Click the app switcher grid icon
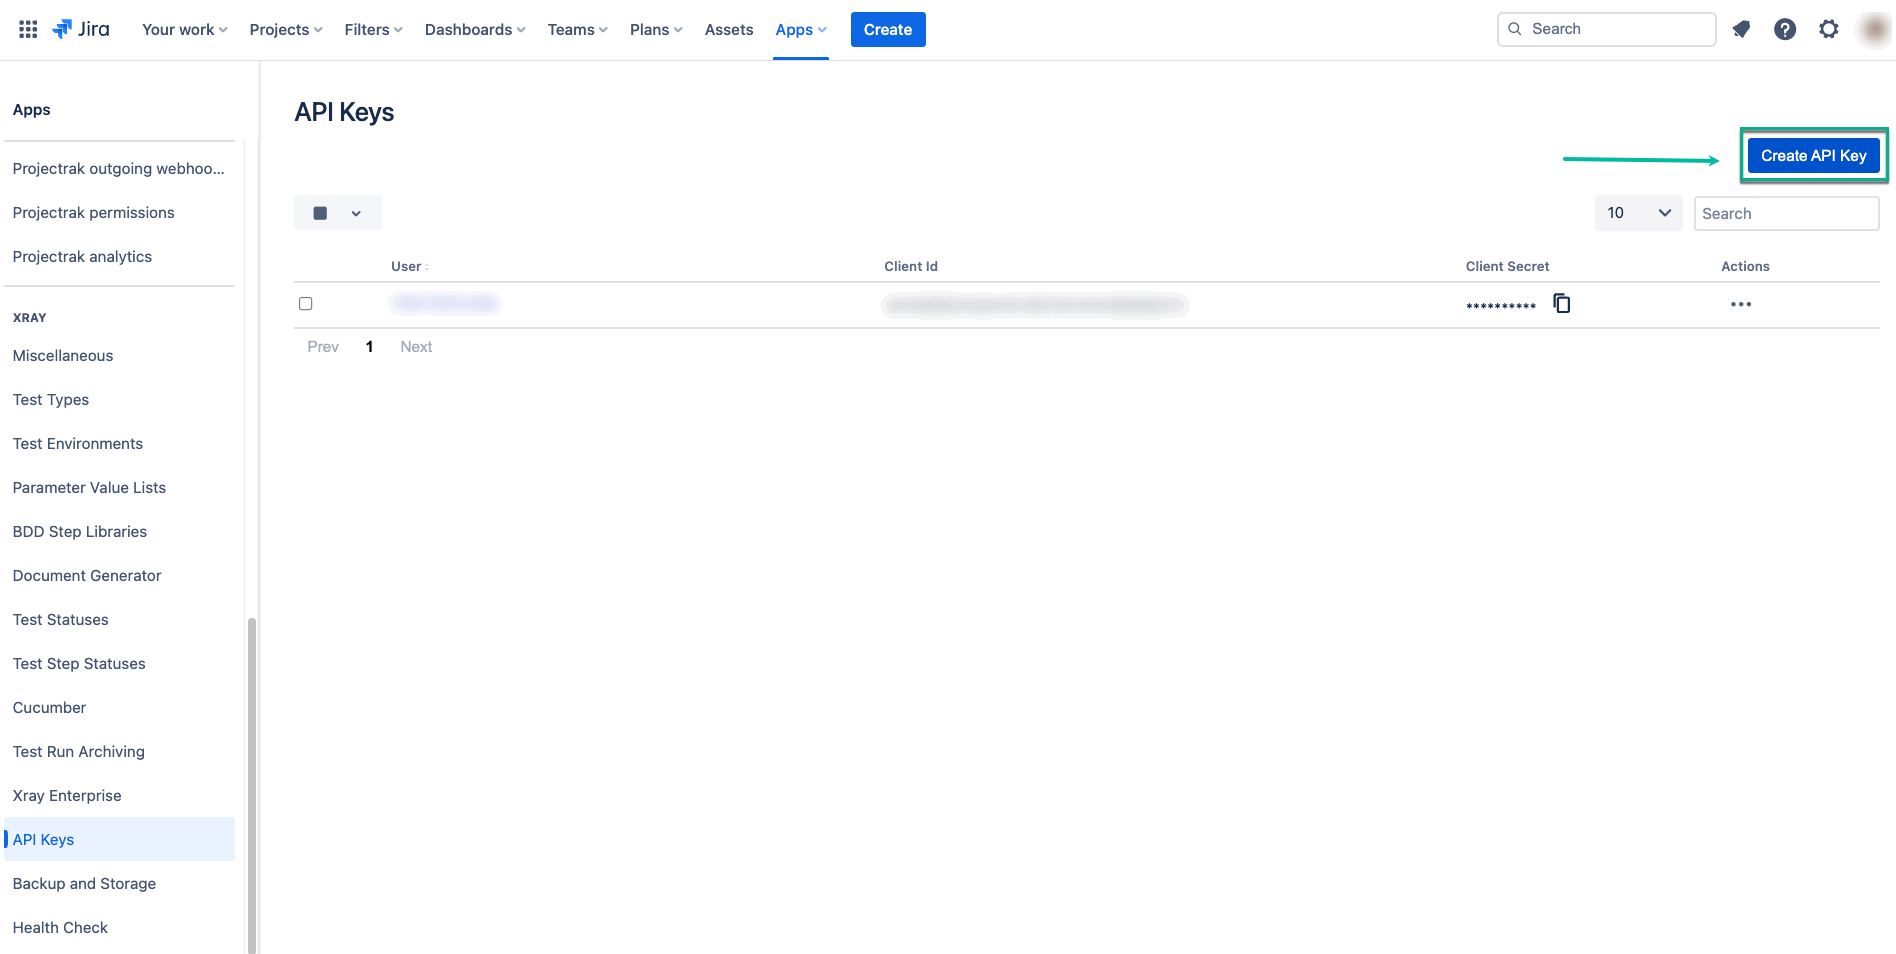The width and height of the screenshot is (1896, 954). pos(27,28)
